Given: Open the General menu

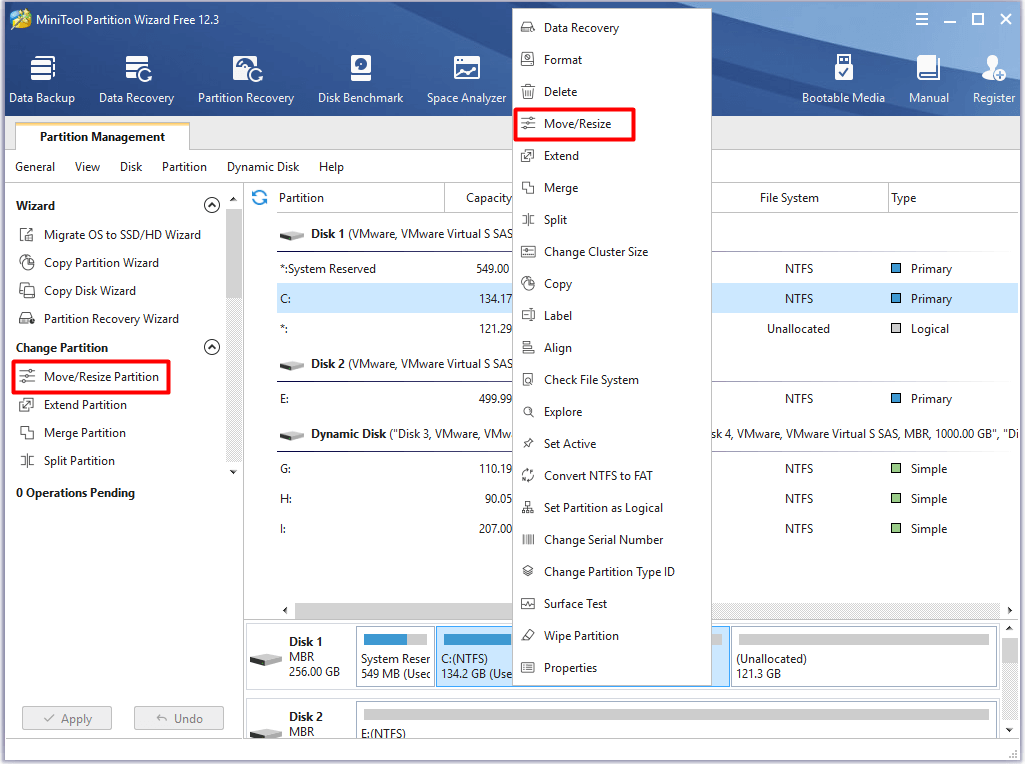Looking at the screenshot, I should (x=35, y=167).
